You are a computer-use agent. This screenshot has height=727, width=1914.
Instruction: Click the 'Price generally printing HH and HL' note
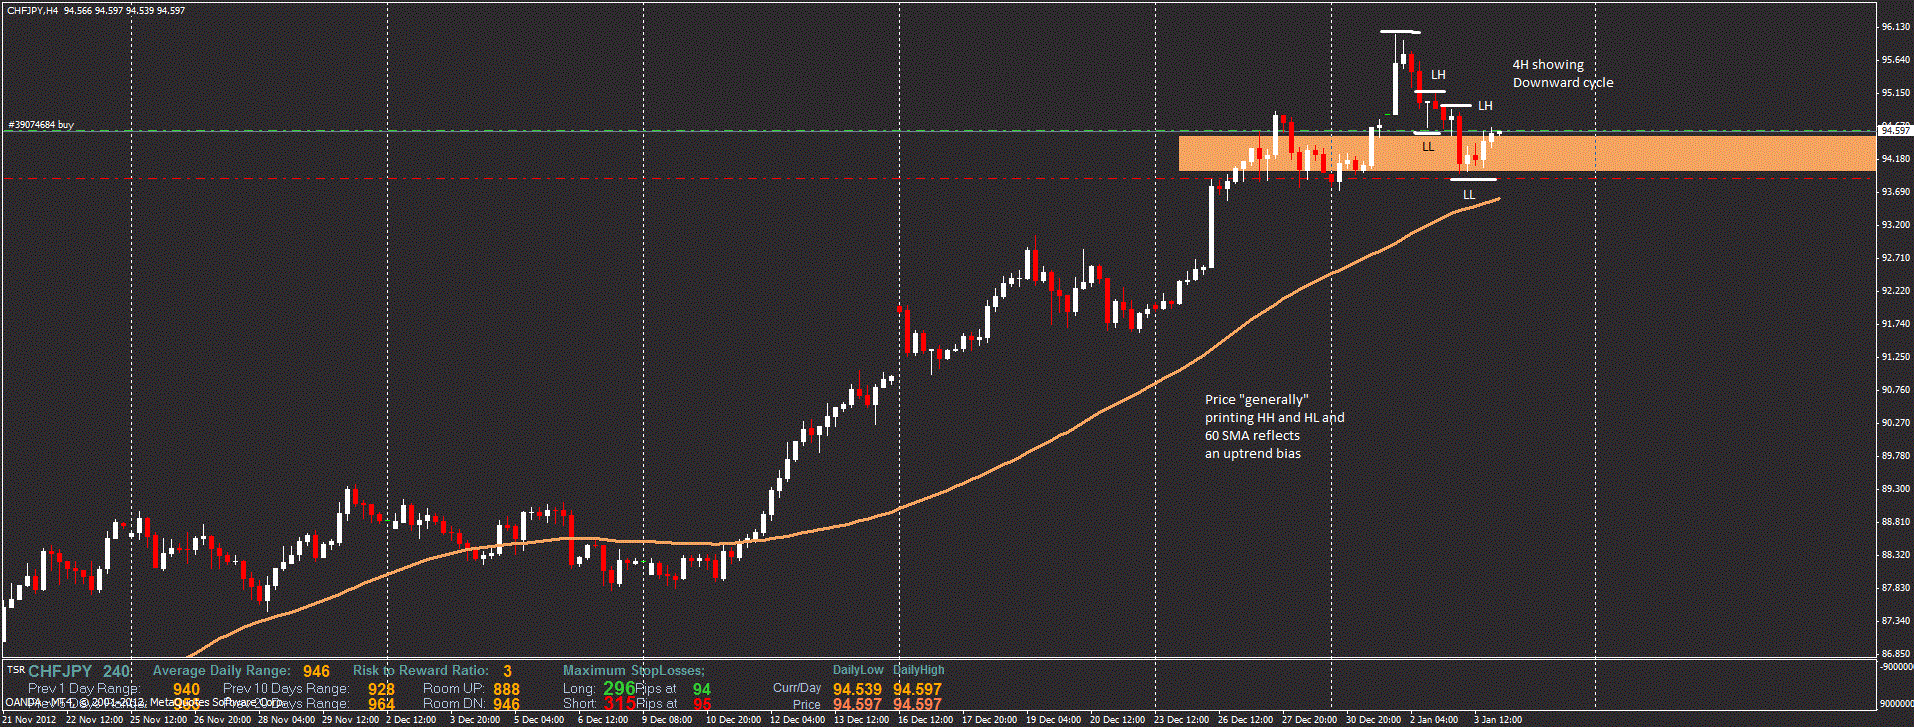click(1273, 426)
